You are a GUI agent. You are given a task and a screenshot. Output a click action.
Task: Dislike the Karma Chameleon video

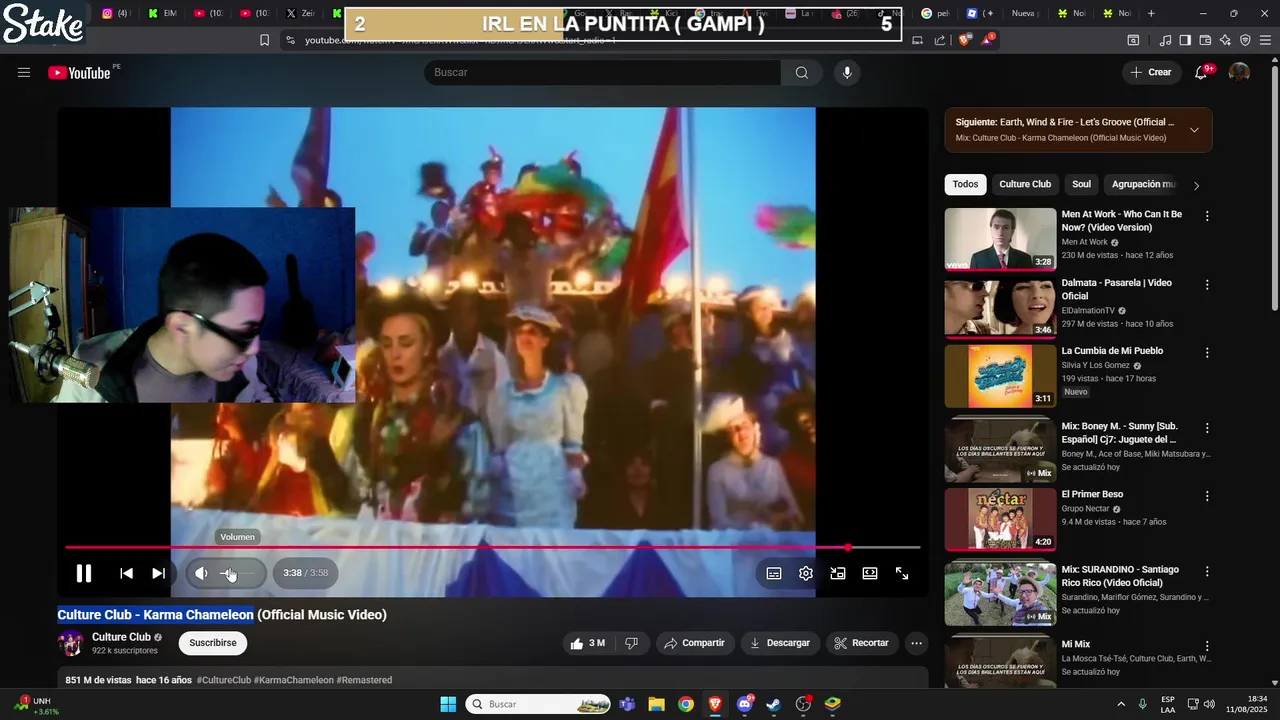(631, 643)
